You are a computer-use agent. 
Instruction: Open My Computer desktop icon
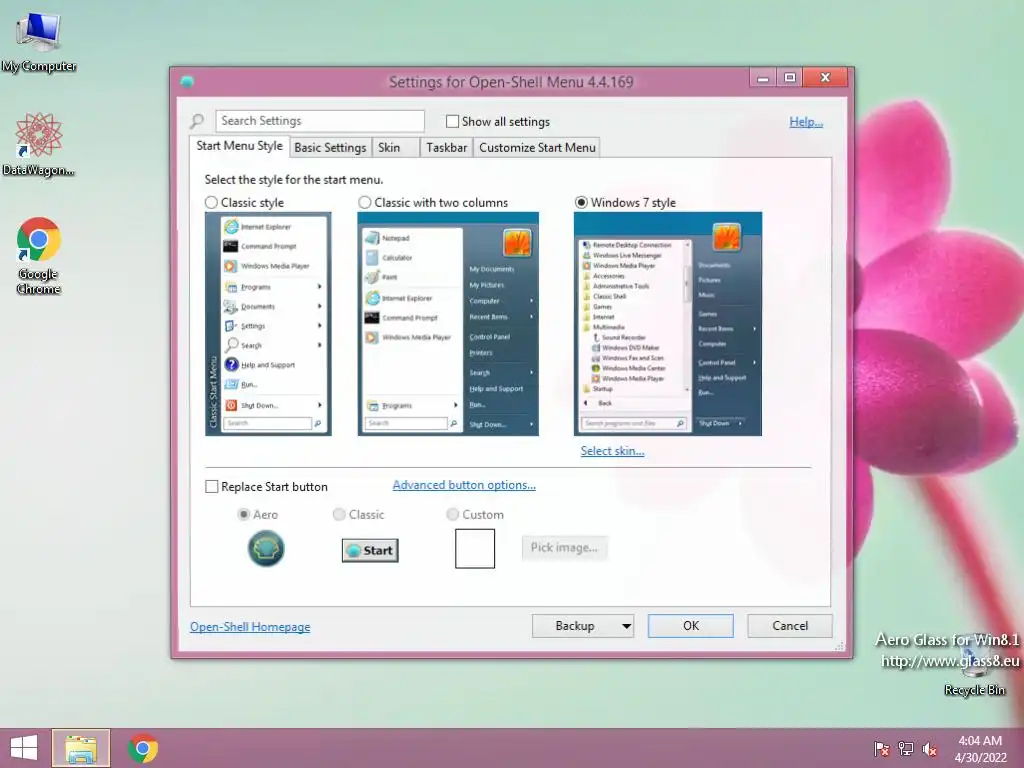coord(39,42)
